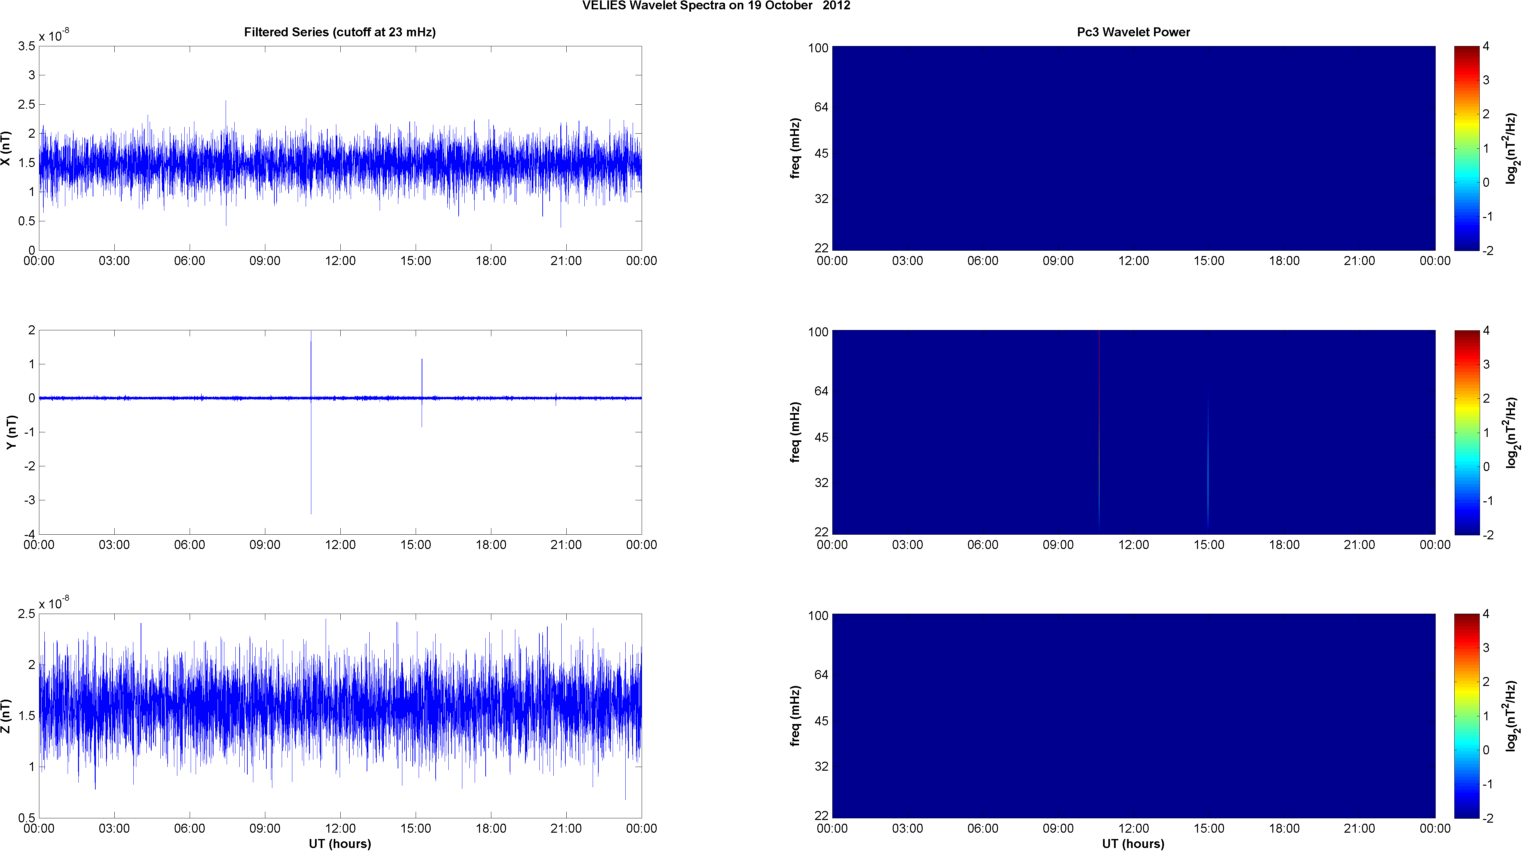Click the log2(nT²/Hz) label beside middle colorbar

1512,432
